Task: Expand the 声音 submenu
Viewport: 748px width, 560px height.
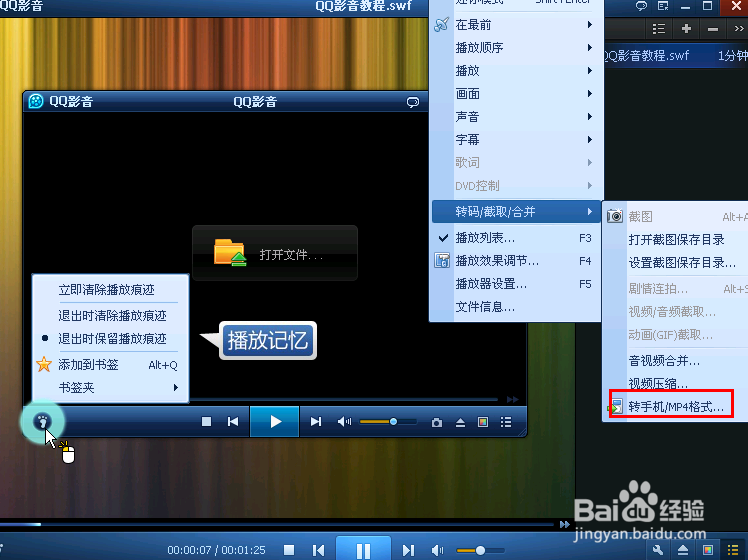Action: (516, 116)
